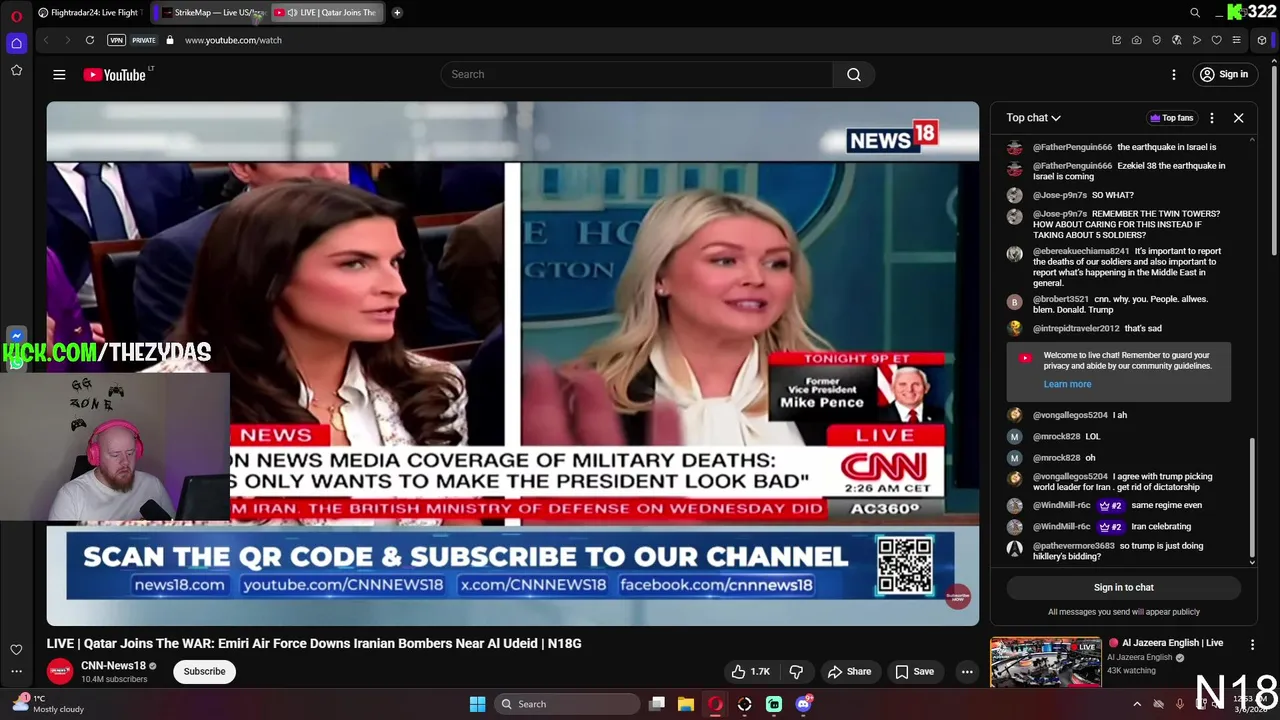Go back to the previous page

pos(46,40)
